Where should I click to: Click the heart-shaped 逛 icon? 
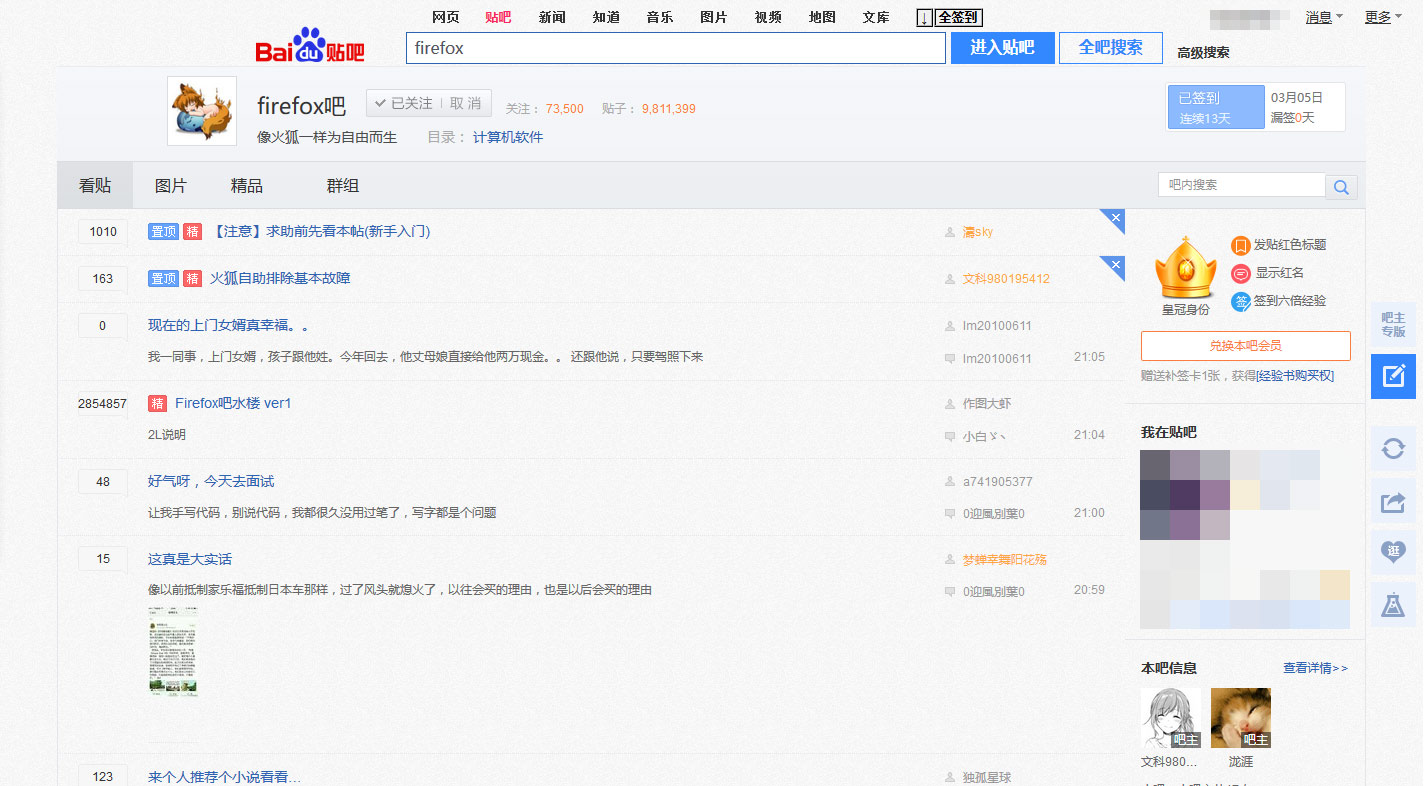click(1393, 553)
